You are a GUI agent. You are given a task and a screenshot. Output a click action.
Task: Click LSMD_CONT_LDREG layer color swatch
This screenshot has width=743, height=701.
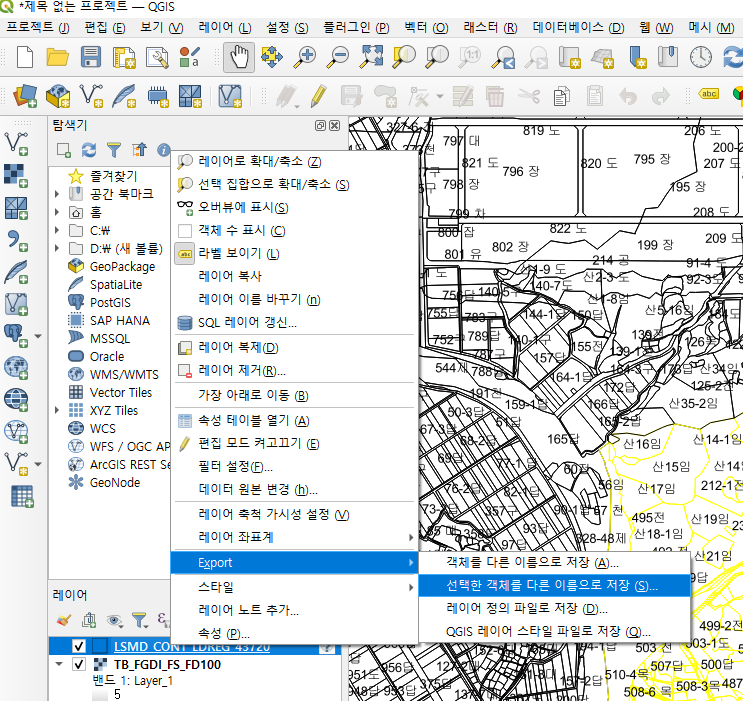100,646
